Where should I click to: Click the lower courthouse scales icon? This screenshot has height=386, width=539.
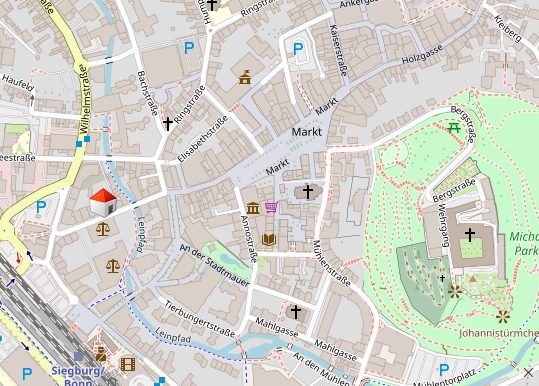tap(113, 266)
